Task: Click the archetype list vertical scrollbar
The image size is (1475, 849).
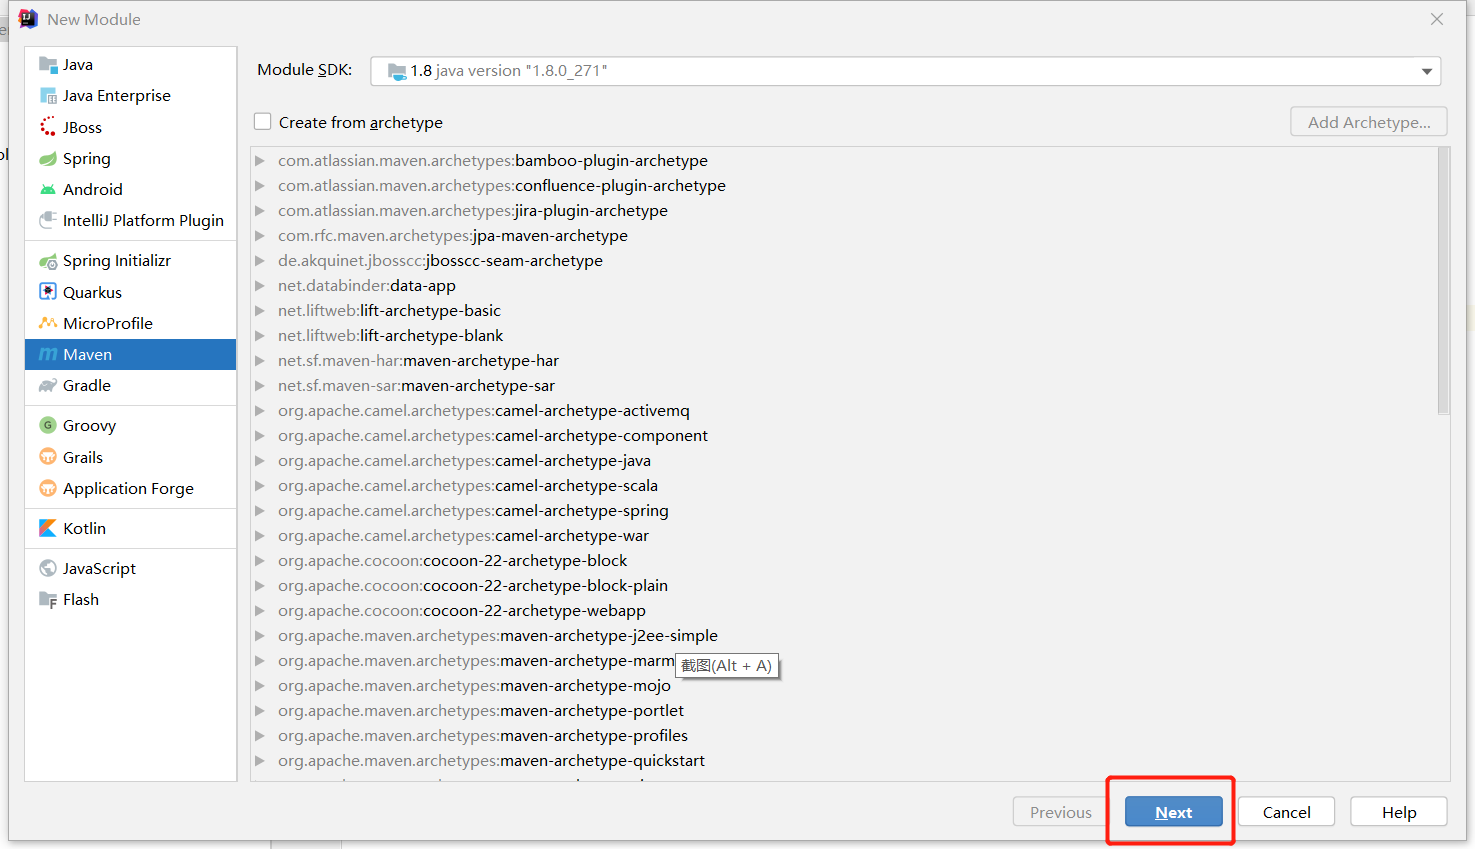Action: (x=1443, y=281)
